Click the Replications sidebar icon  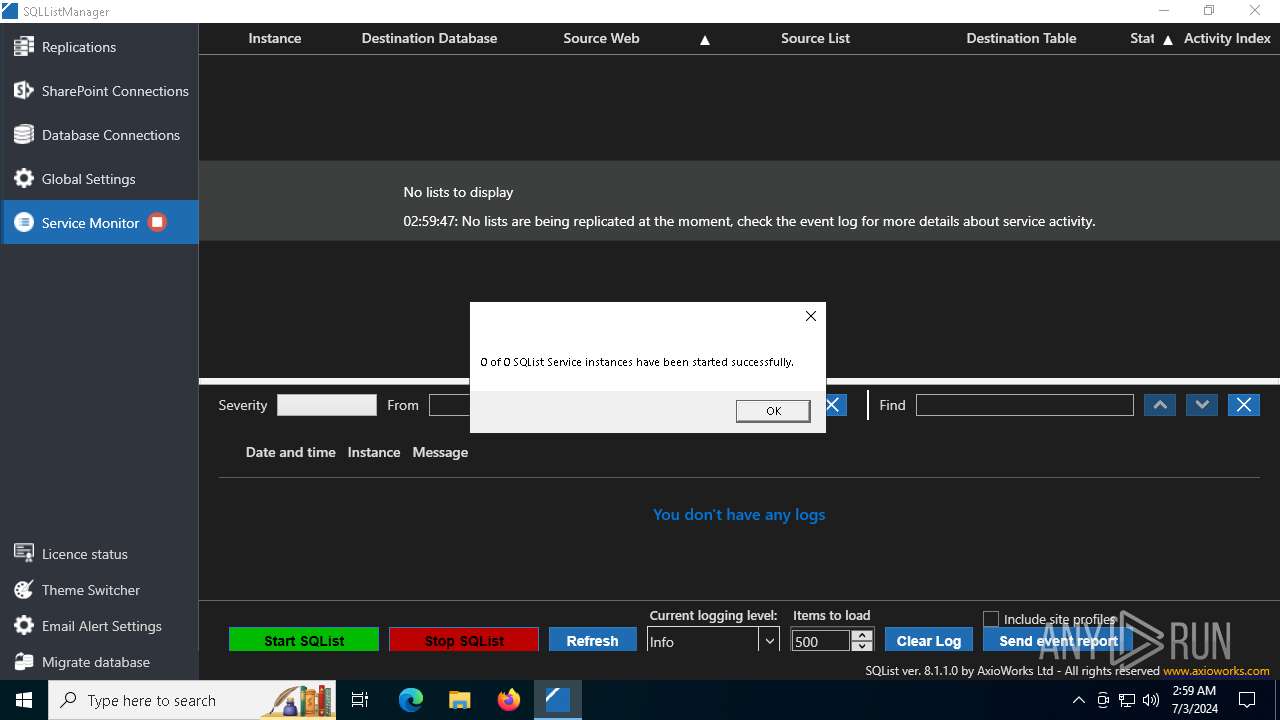pos(23,46)
